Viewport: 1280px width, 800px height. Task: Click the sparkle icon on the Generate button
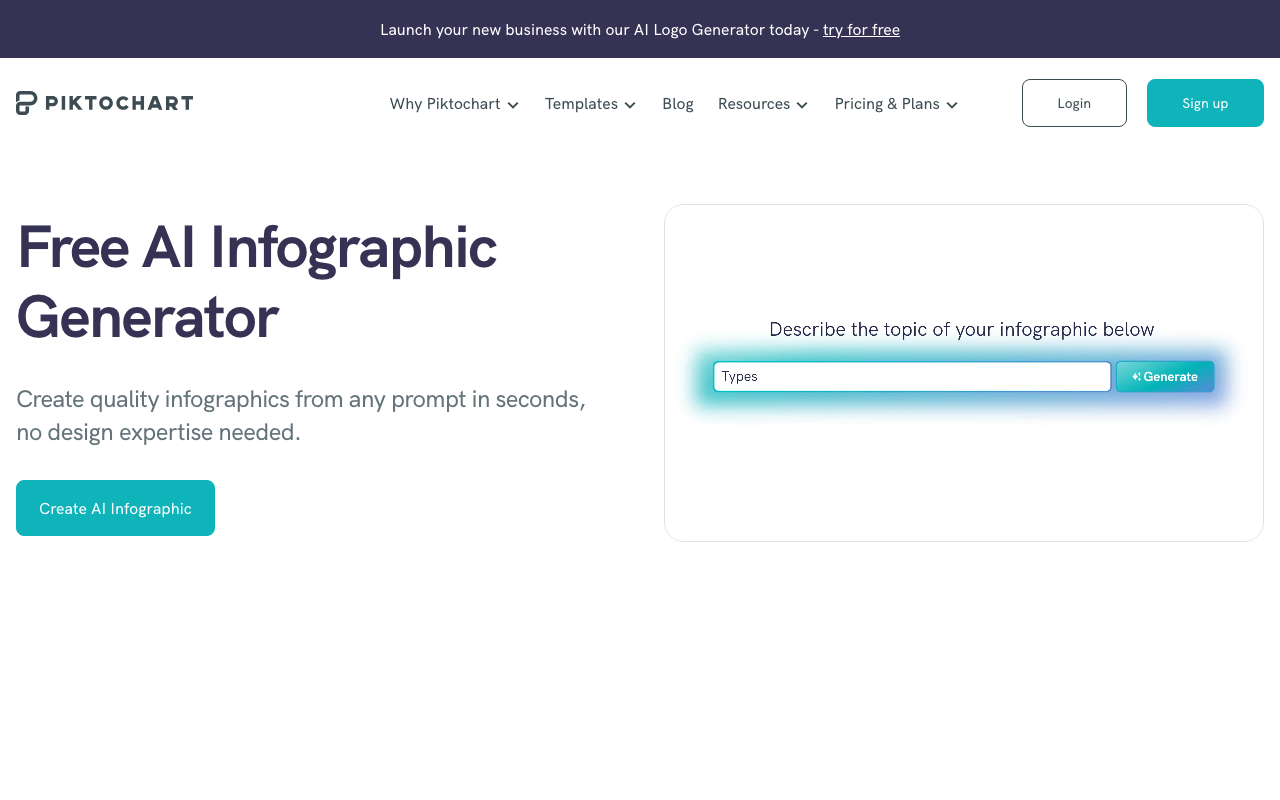(1136, 377)
